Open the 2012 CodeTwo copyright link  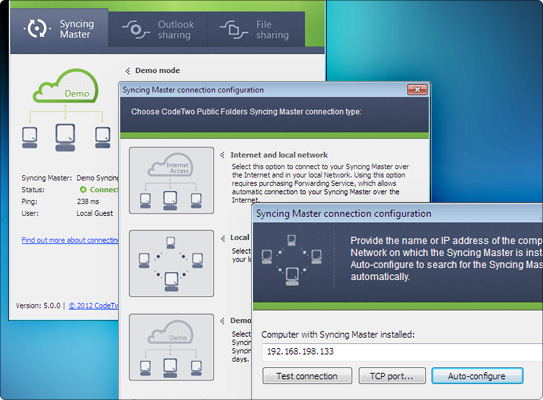pos(94,306)
